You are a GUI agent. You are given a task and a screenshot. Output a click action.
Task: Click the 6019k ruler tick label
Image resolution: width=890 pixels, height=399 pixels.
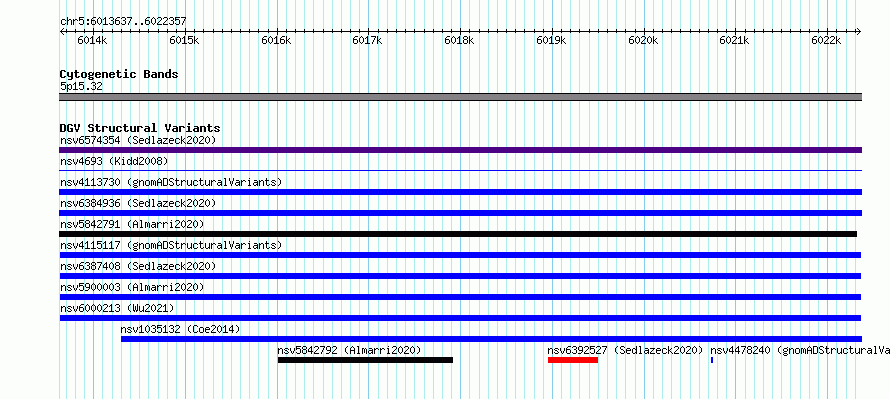point(551,41)
